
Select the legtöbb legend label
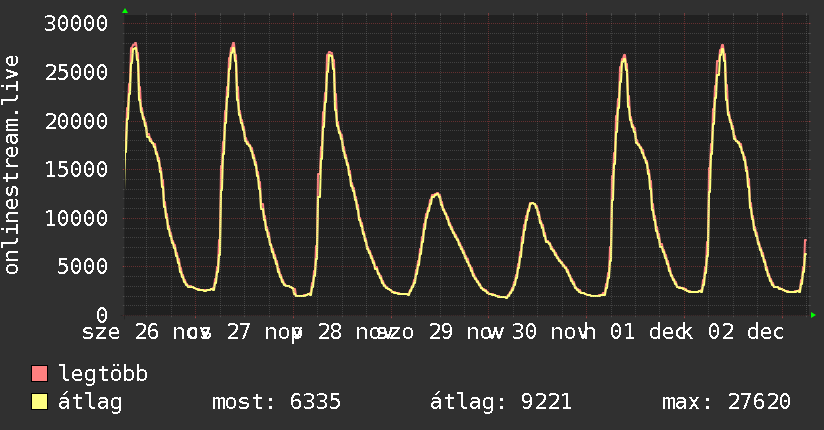[x=103, y=374]
